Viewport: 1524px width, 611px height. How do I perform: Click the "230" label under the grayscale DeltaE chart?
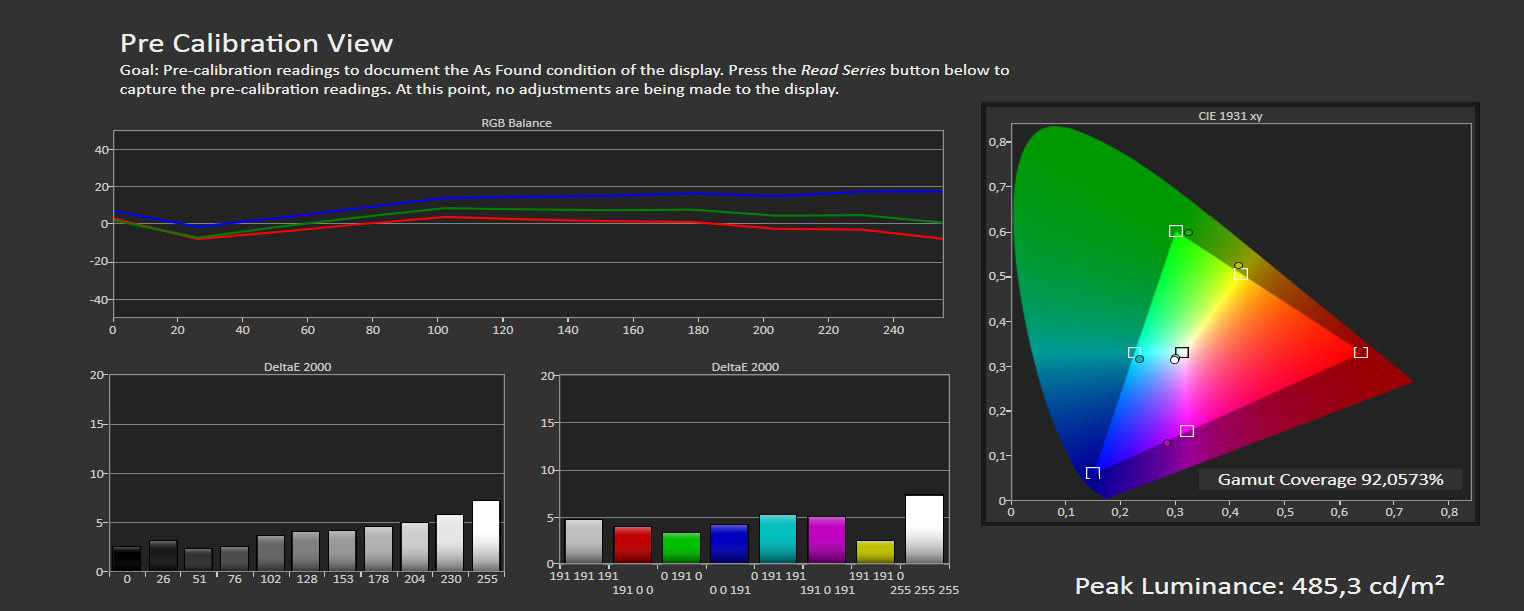coord(451,579)
